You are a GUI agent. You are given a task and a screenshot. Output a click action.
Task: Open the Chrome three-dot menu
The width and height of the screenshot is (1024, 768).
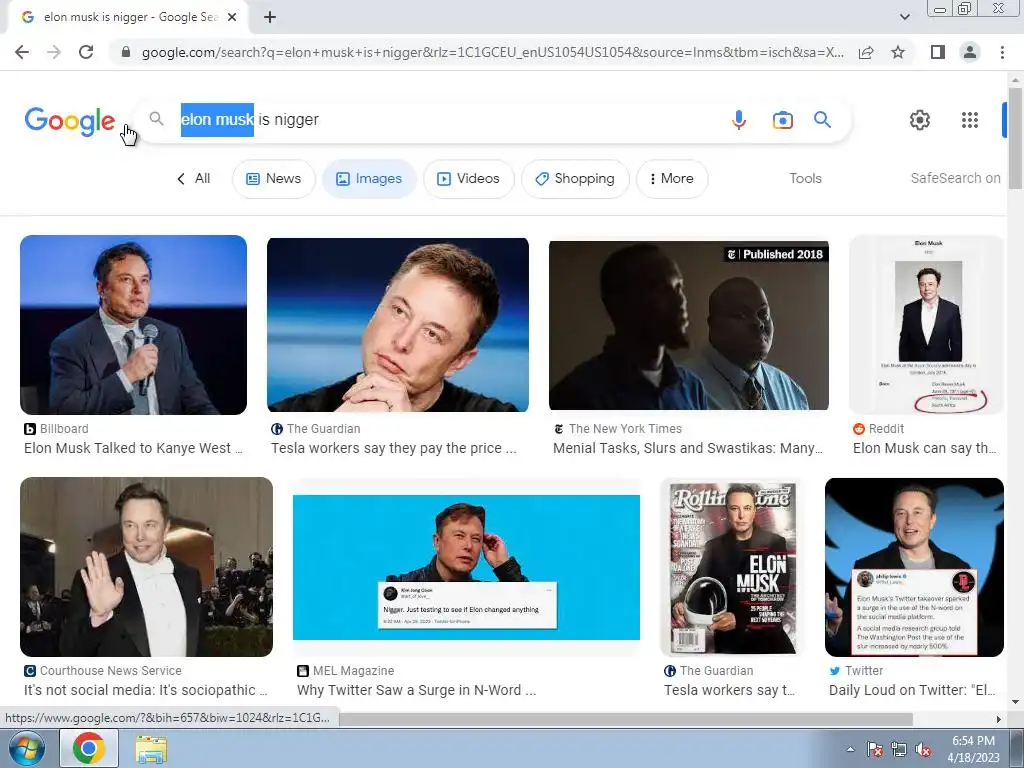[x=1002, y=52]
